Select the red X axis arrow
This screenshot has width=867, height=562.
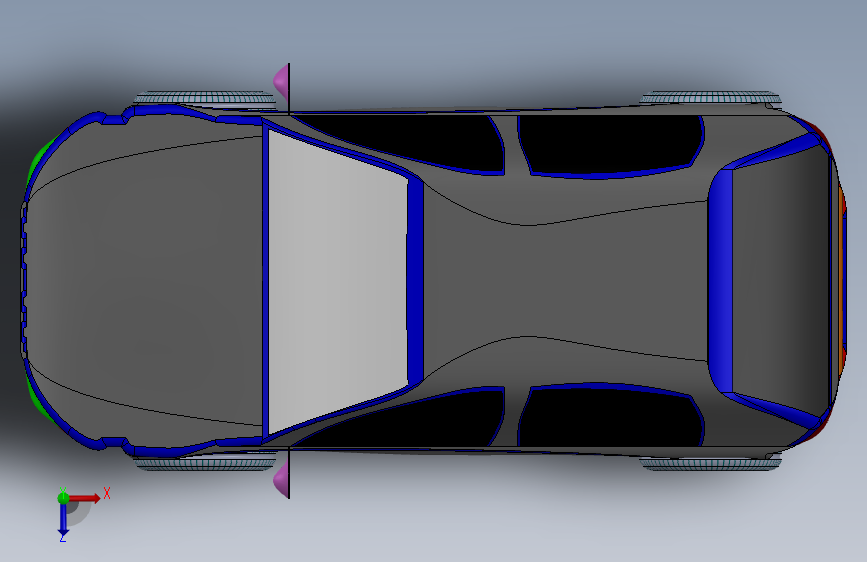pos(84,498)
